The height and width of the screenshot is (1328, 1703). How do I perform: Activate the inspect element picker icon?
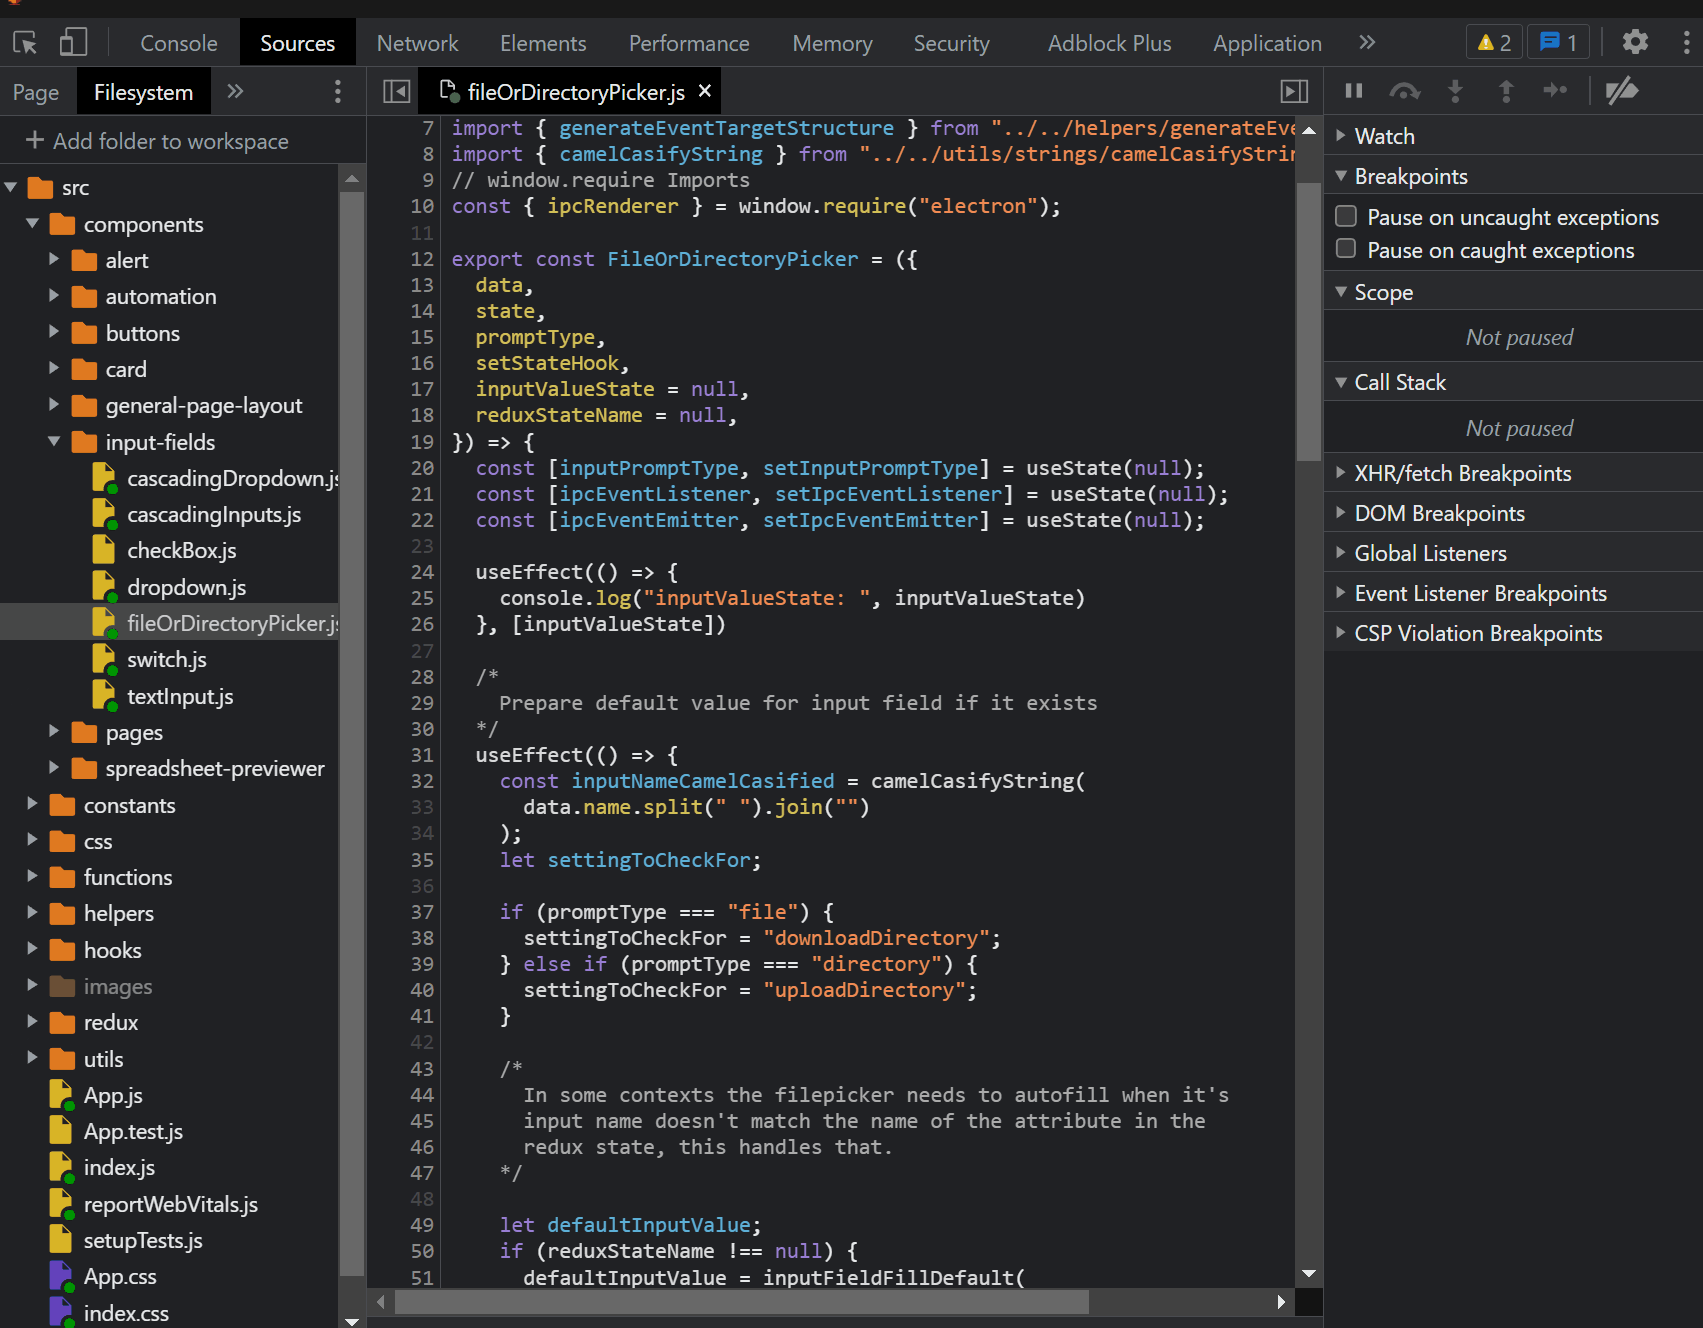[x=25, y=43]
